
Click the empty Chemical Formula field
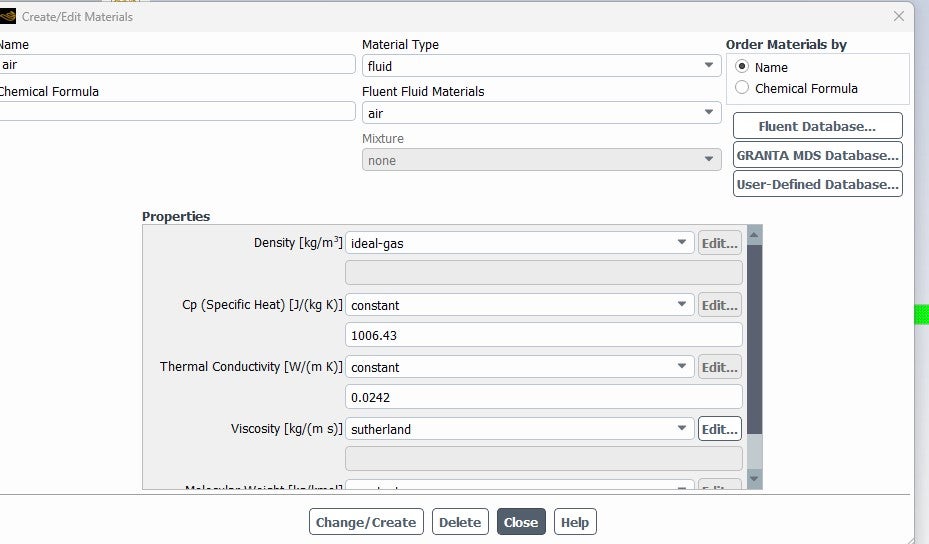[x=177, y=111]
